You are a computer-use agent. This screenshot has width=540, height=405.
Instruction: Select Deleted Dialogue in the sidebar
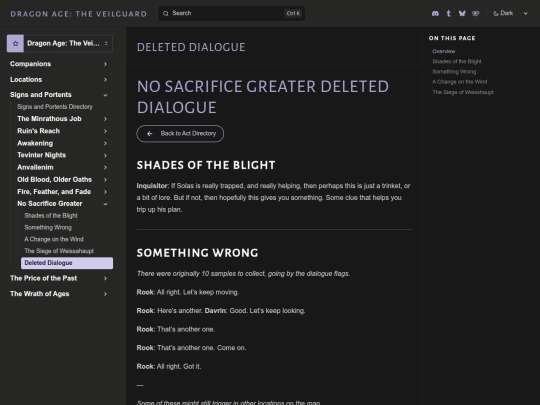click(67, 263)
